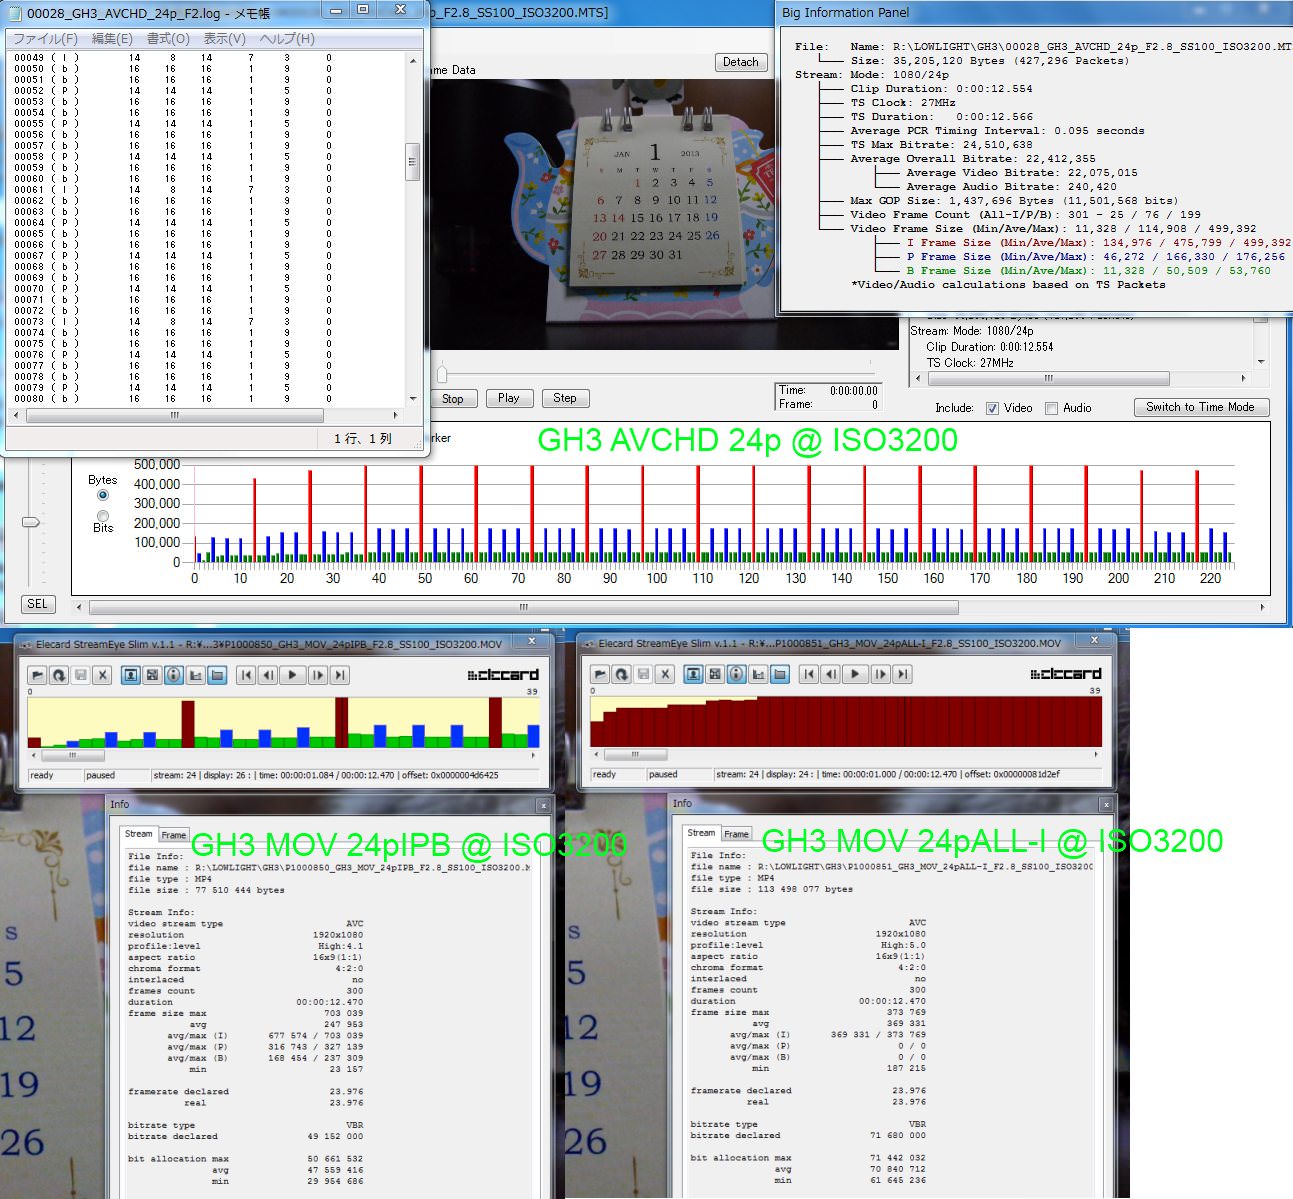Image resolution: width=1293 pixels, height=1199 pixels.
Task: Jump to the last frame in the left StreamEye window
Action: pos(340,675)
